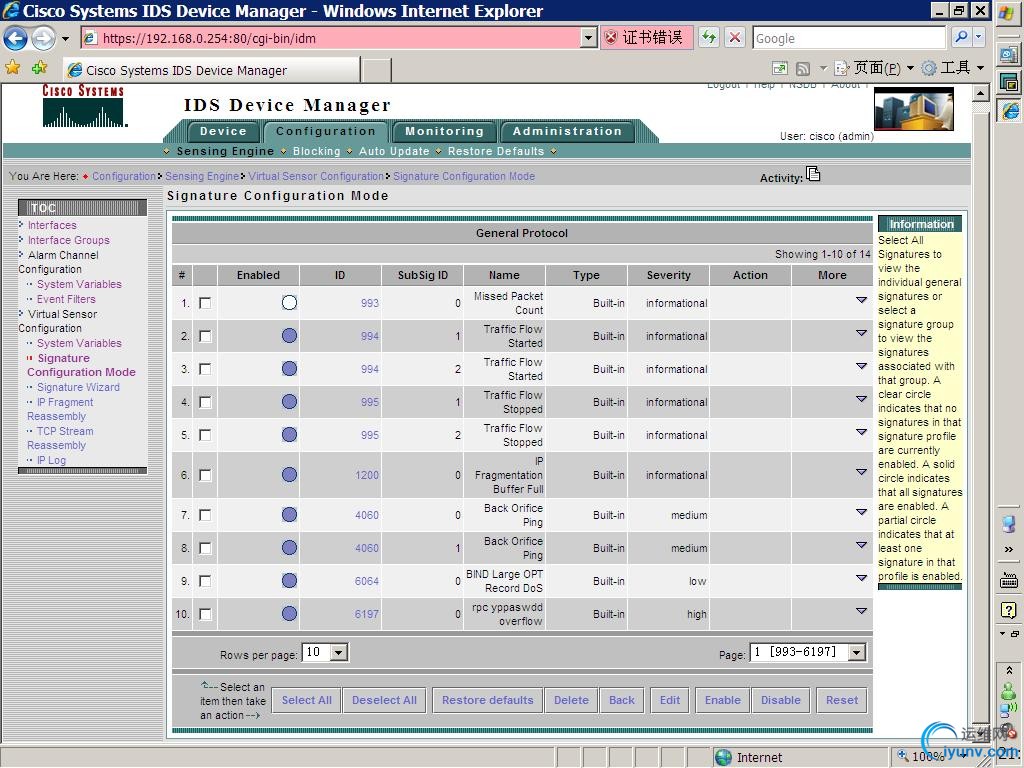Switch to the Device tab
This screenshot has width=1024, height=768.
pyautogui.click(x=223, y=131)
